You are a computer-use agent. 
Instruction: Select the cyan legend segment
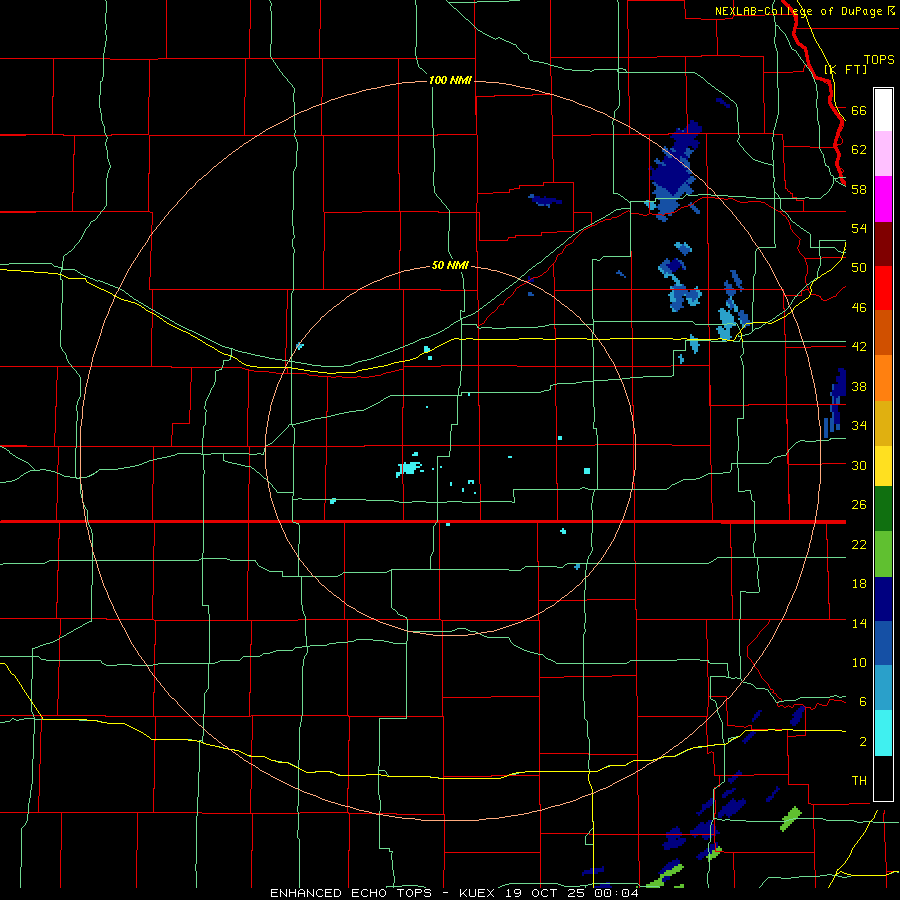[x=883, y=733]
